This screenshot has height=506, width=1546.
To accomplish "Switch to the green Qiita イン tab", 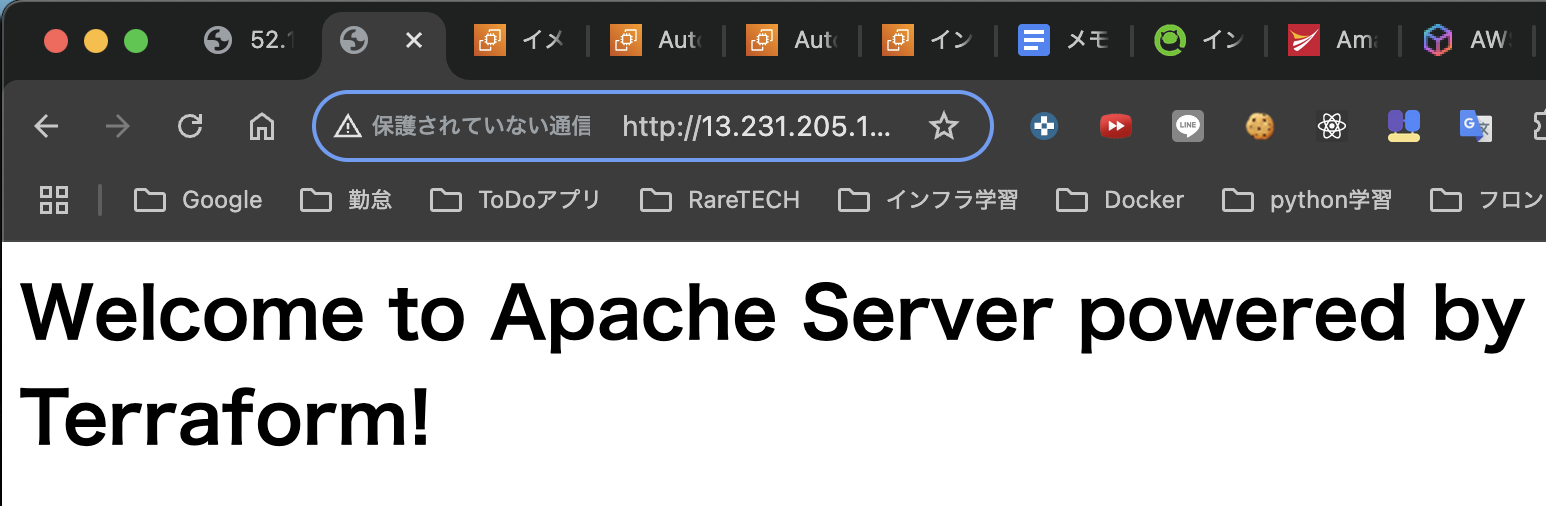I will coord(1198,40).
